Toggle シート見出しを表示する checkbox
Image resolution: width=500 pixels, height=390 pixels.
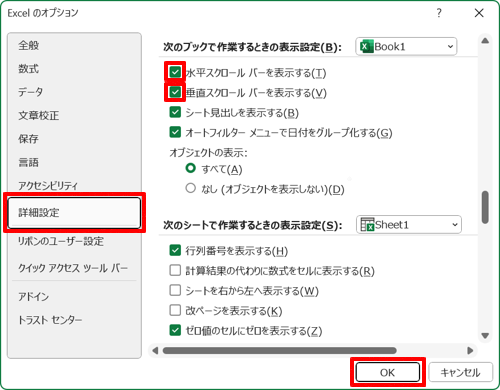coord(175,112)
